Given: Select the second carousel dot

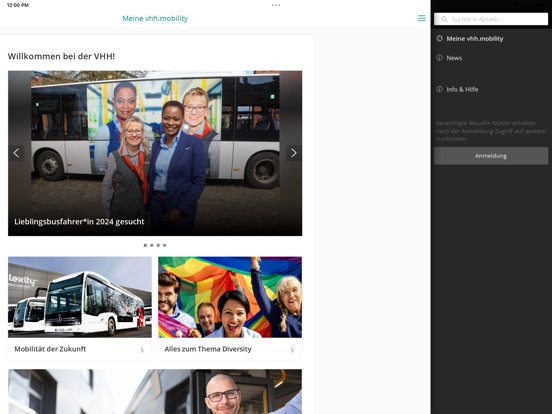Looking at the screenshot, I should pos(152,245).
